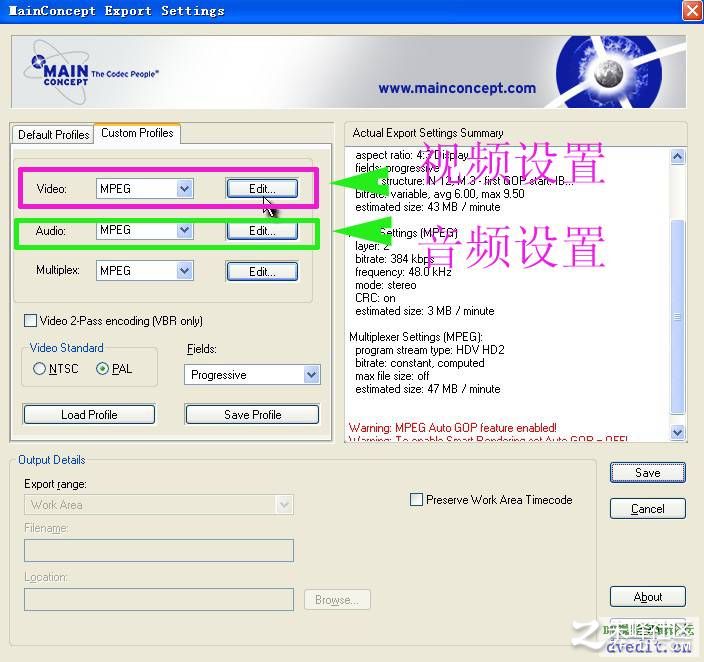The height and width of the screenshot is (662, 704).
Task: Click 'mode: stereo' summary line
Action: click(385, 285)
